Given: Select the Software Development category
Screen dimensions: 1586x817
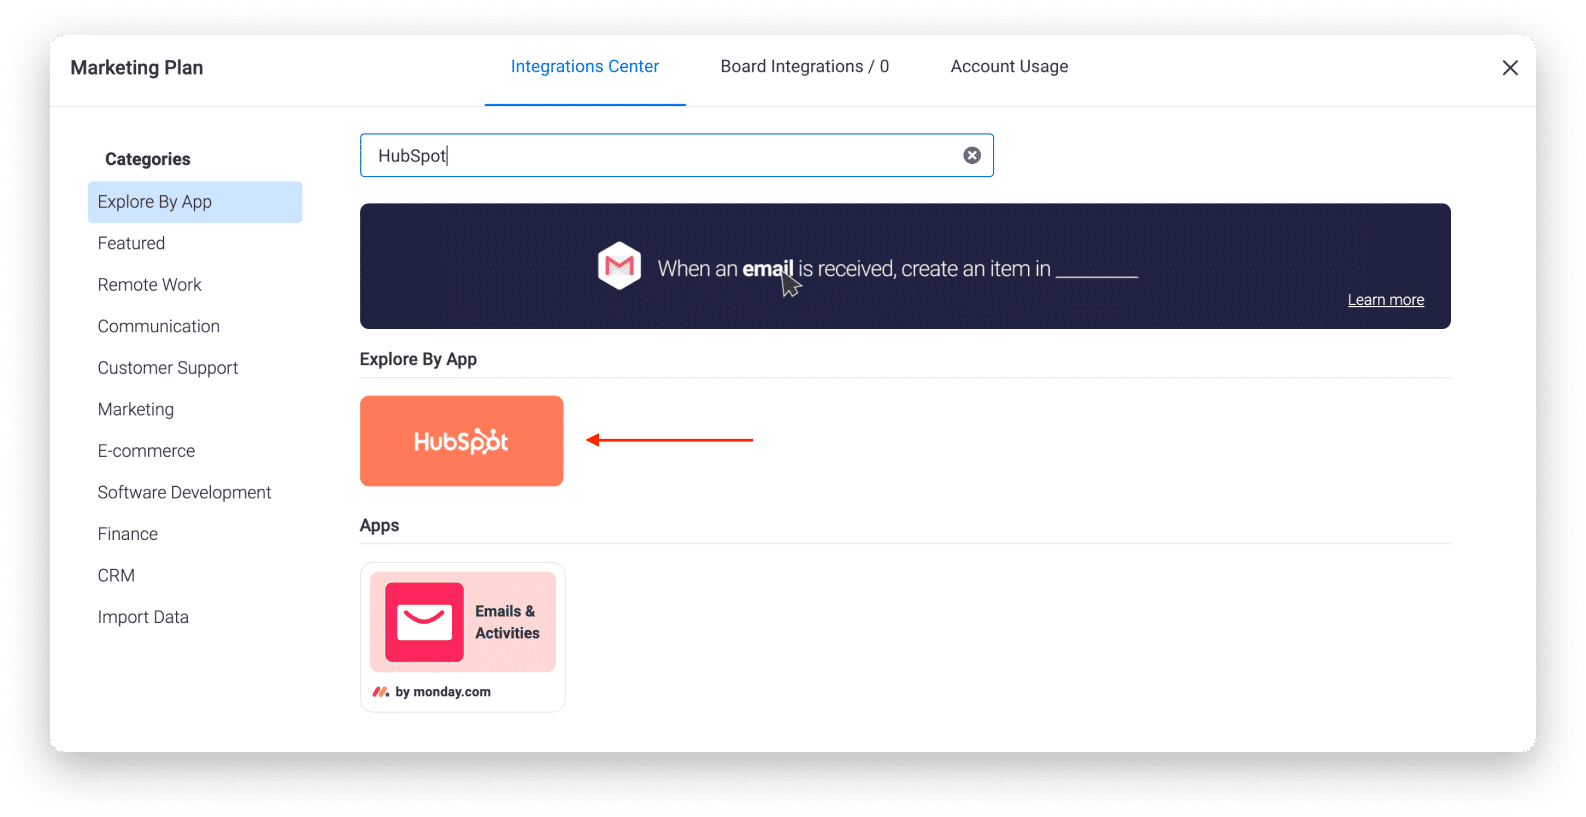Looking at the screenshot, I should (185, 492).
